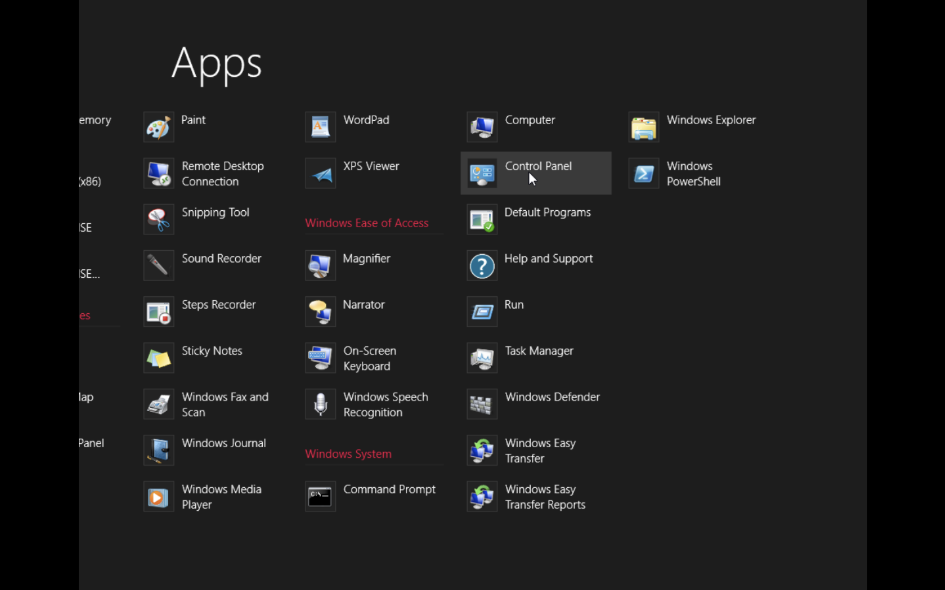
Task: Click the Control Panel icon
Action: coord(482,174)
